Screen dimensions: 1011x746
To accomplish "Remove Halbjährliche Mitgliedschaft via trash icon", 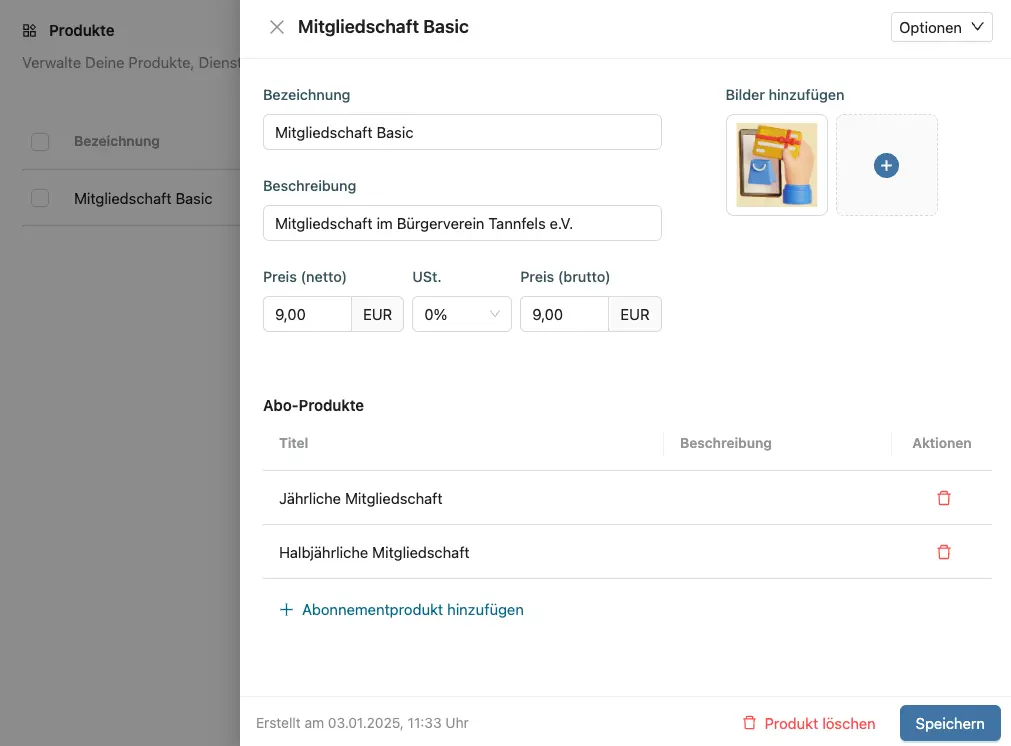I will pos(943,551).
